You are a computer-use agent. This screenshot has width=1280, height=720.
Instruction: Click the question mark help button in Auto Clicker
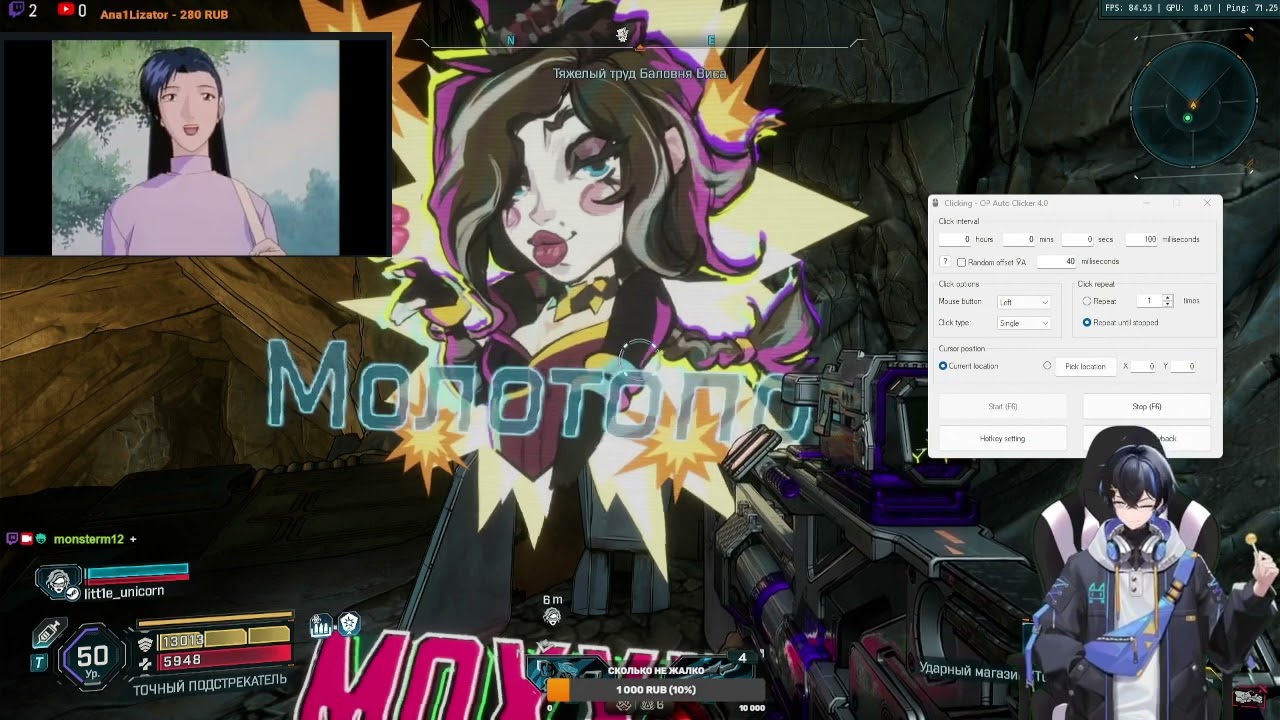pyautogui.click(x=944, y=262)
